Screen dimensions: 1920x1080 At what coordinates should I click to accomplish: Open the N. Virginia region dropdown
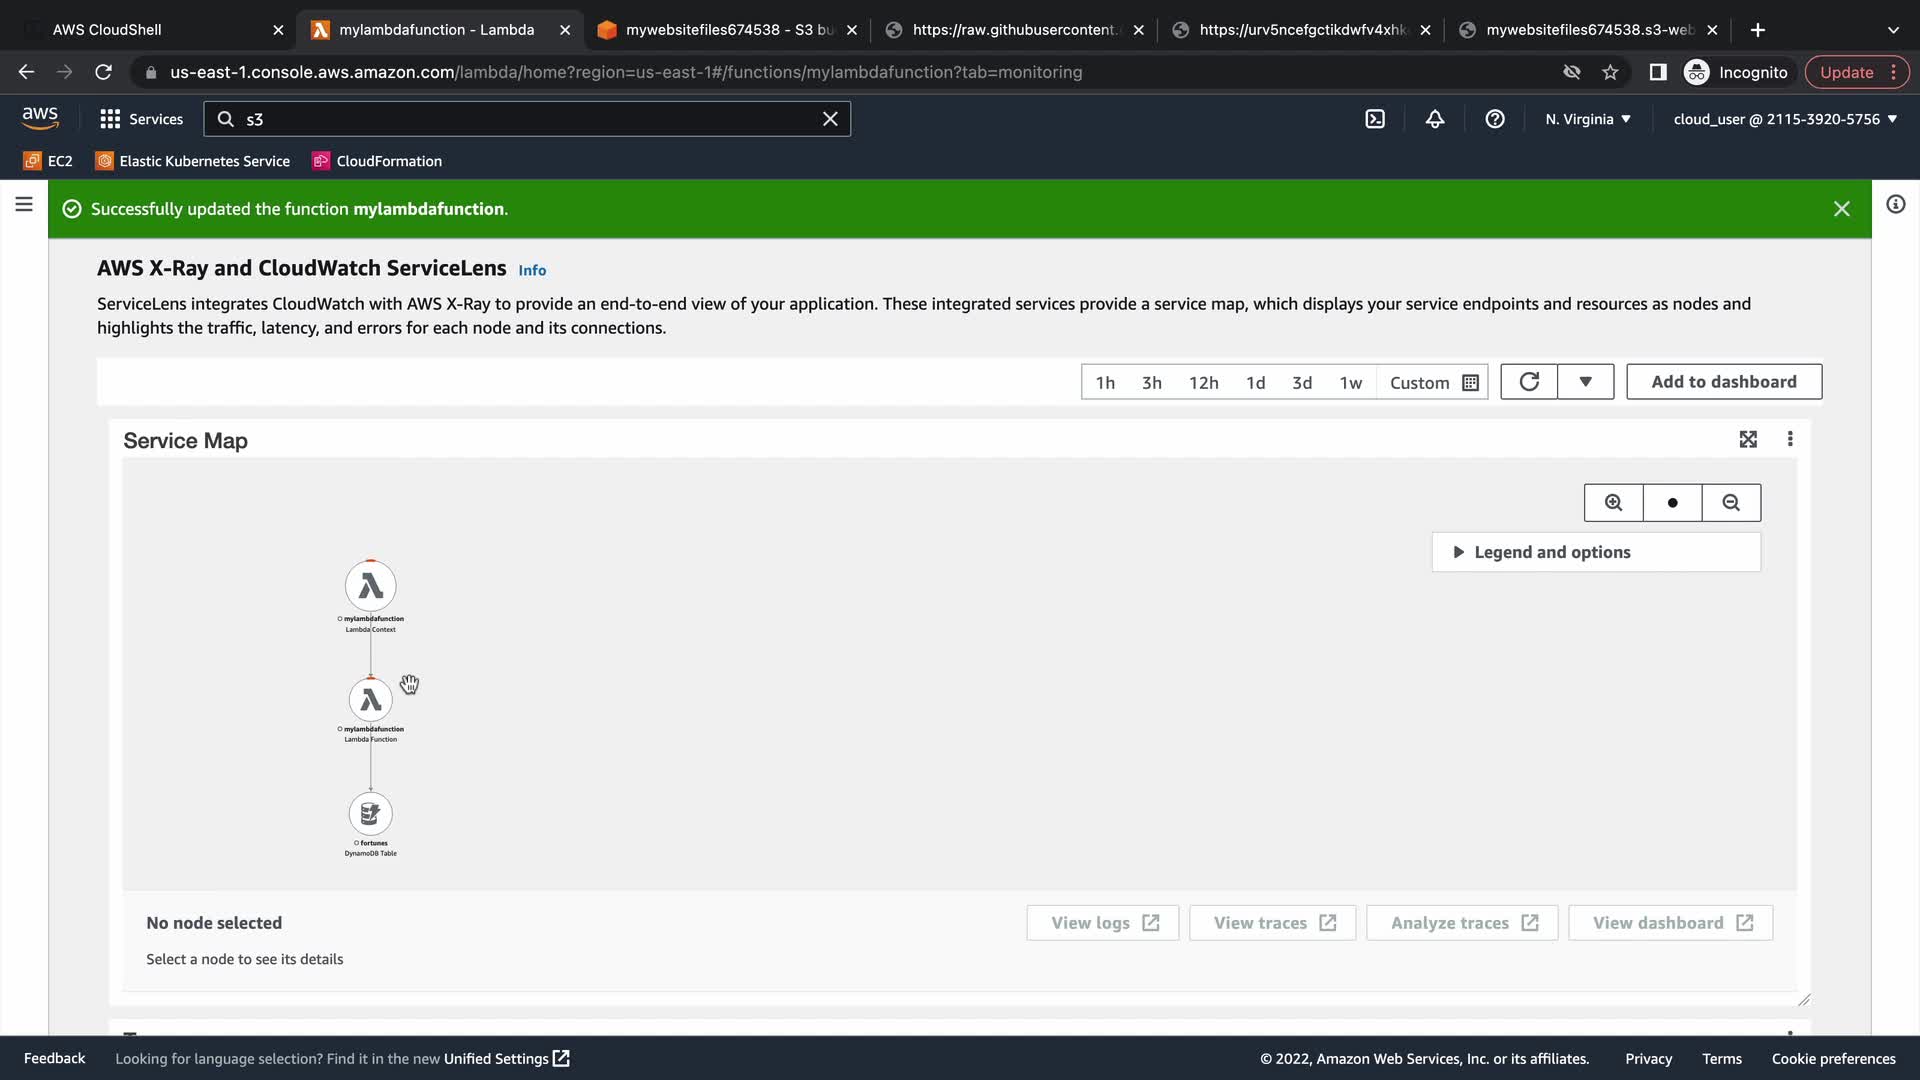[x=1587, y=119]
